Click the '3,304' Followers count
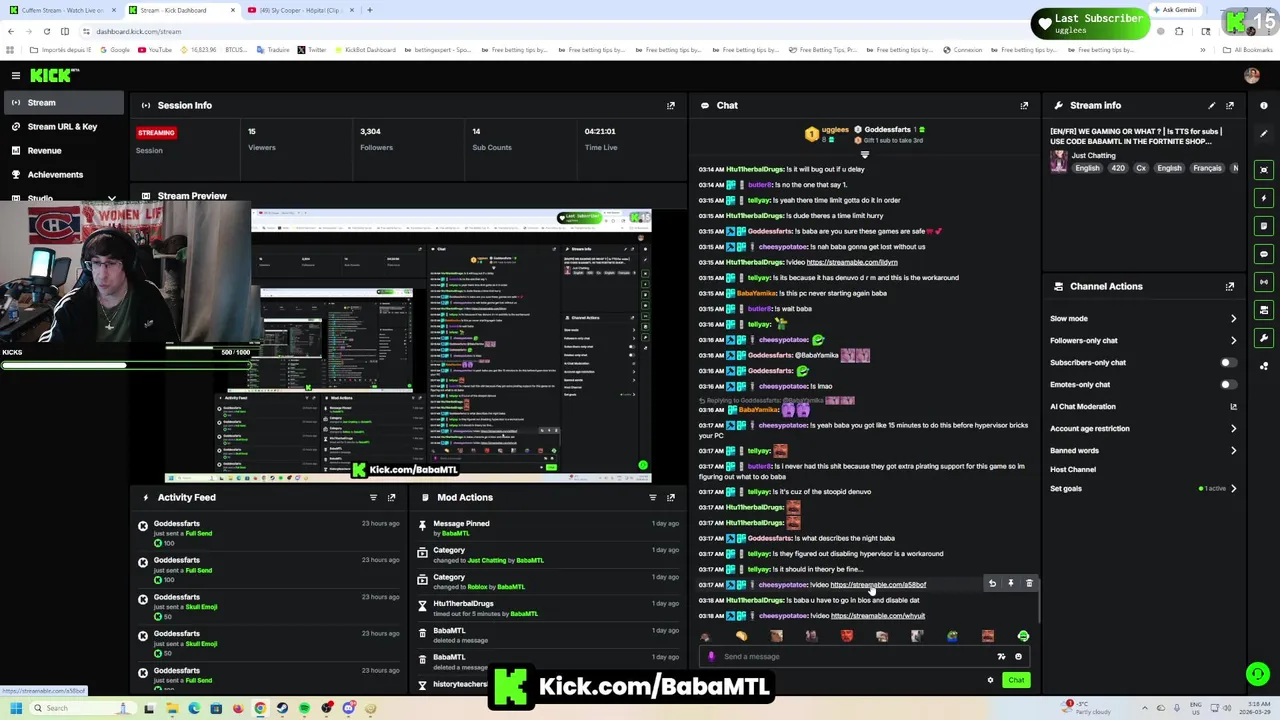 click(370, 131)
